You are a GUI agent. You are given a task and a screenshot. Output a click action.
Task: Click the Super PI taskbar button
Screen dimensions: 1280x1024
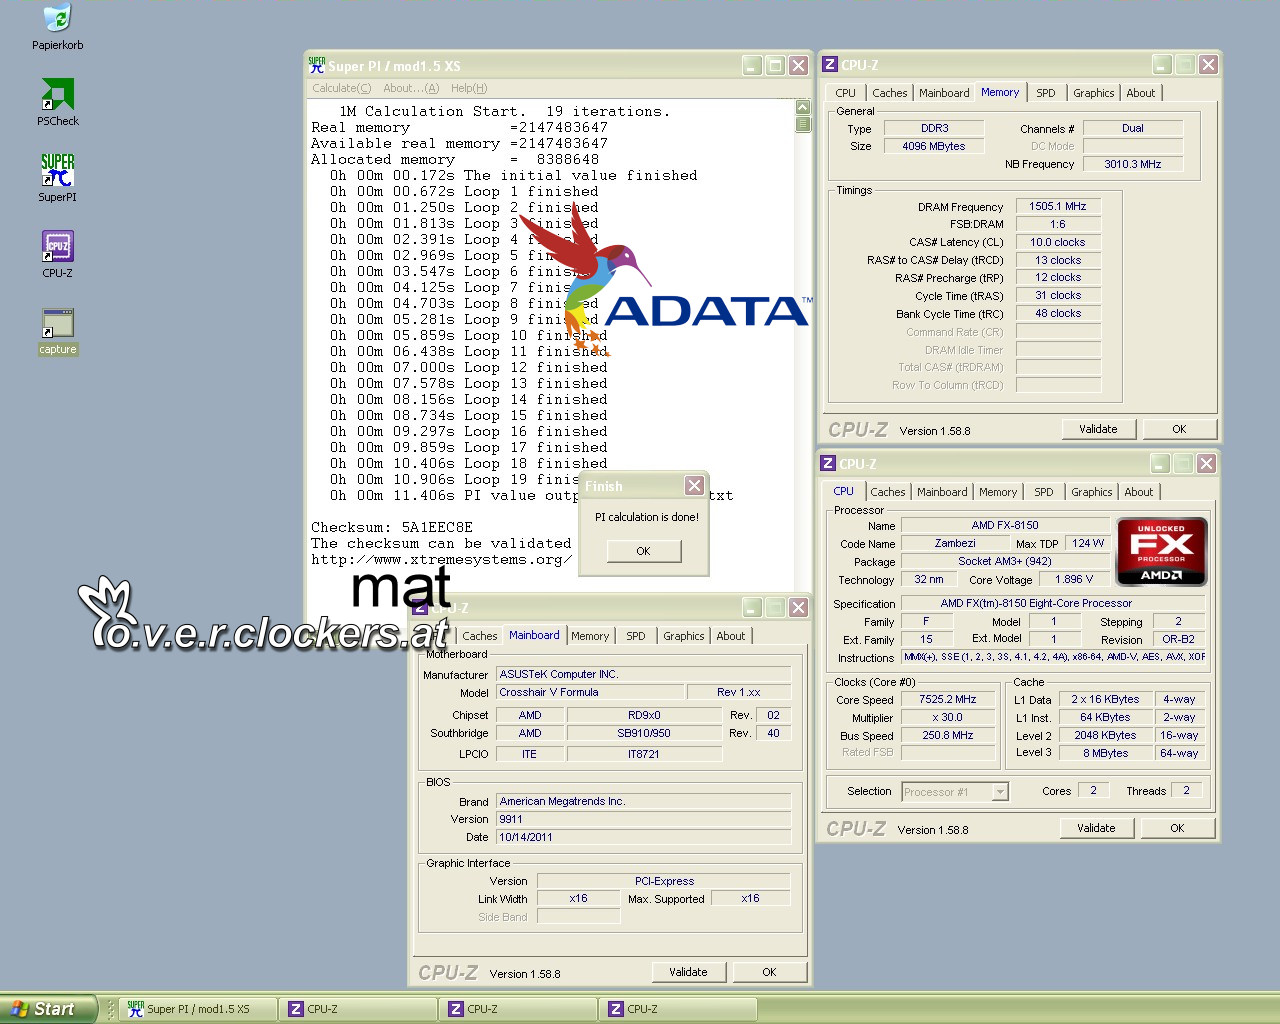[198, 1009]
